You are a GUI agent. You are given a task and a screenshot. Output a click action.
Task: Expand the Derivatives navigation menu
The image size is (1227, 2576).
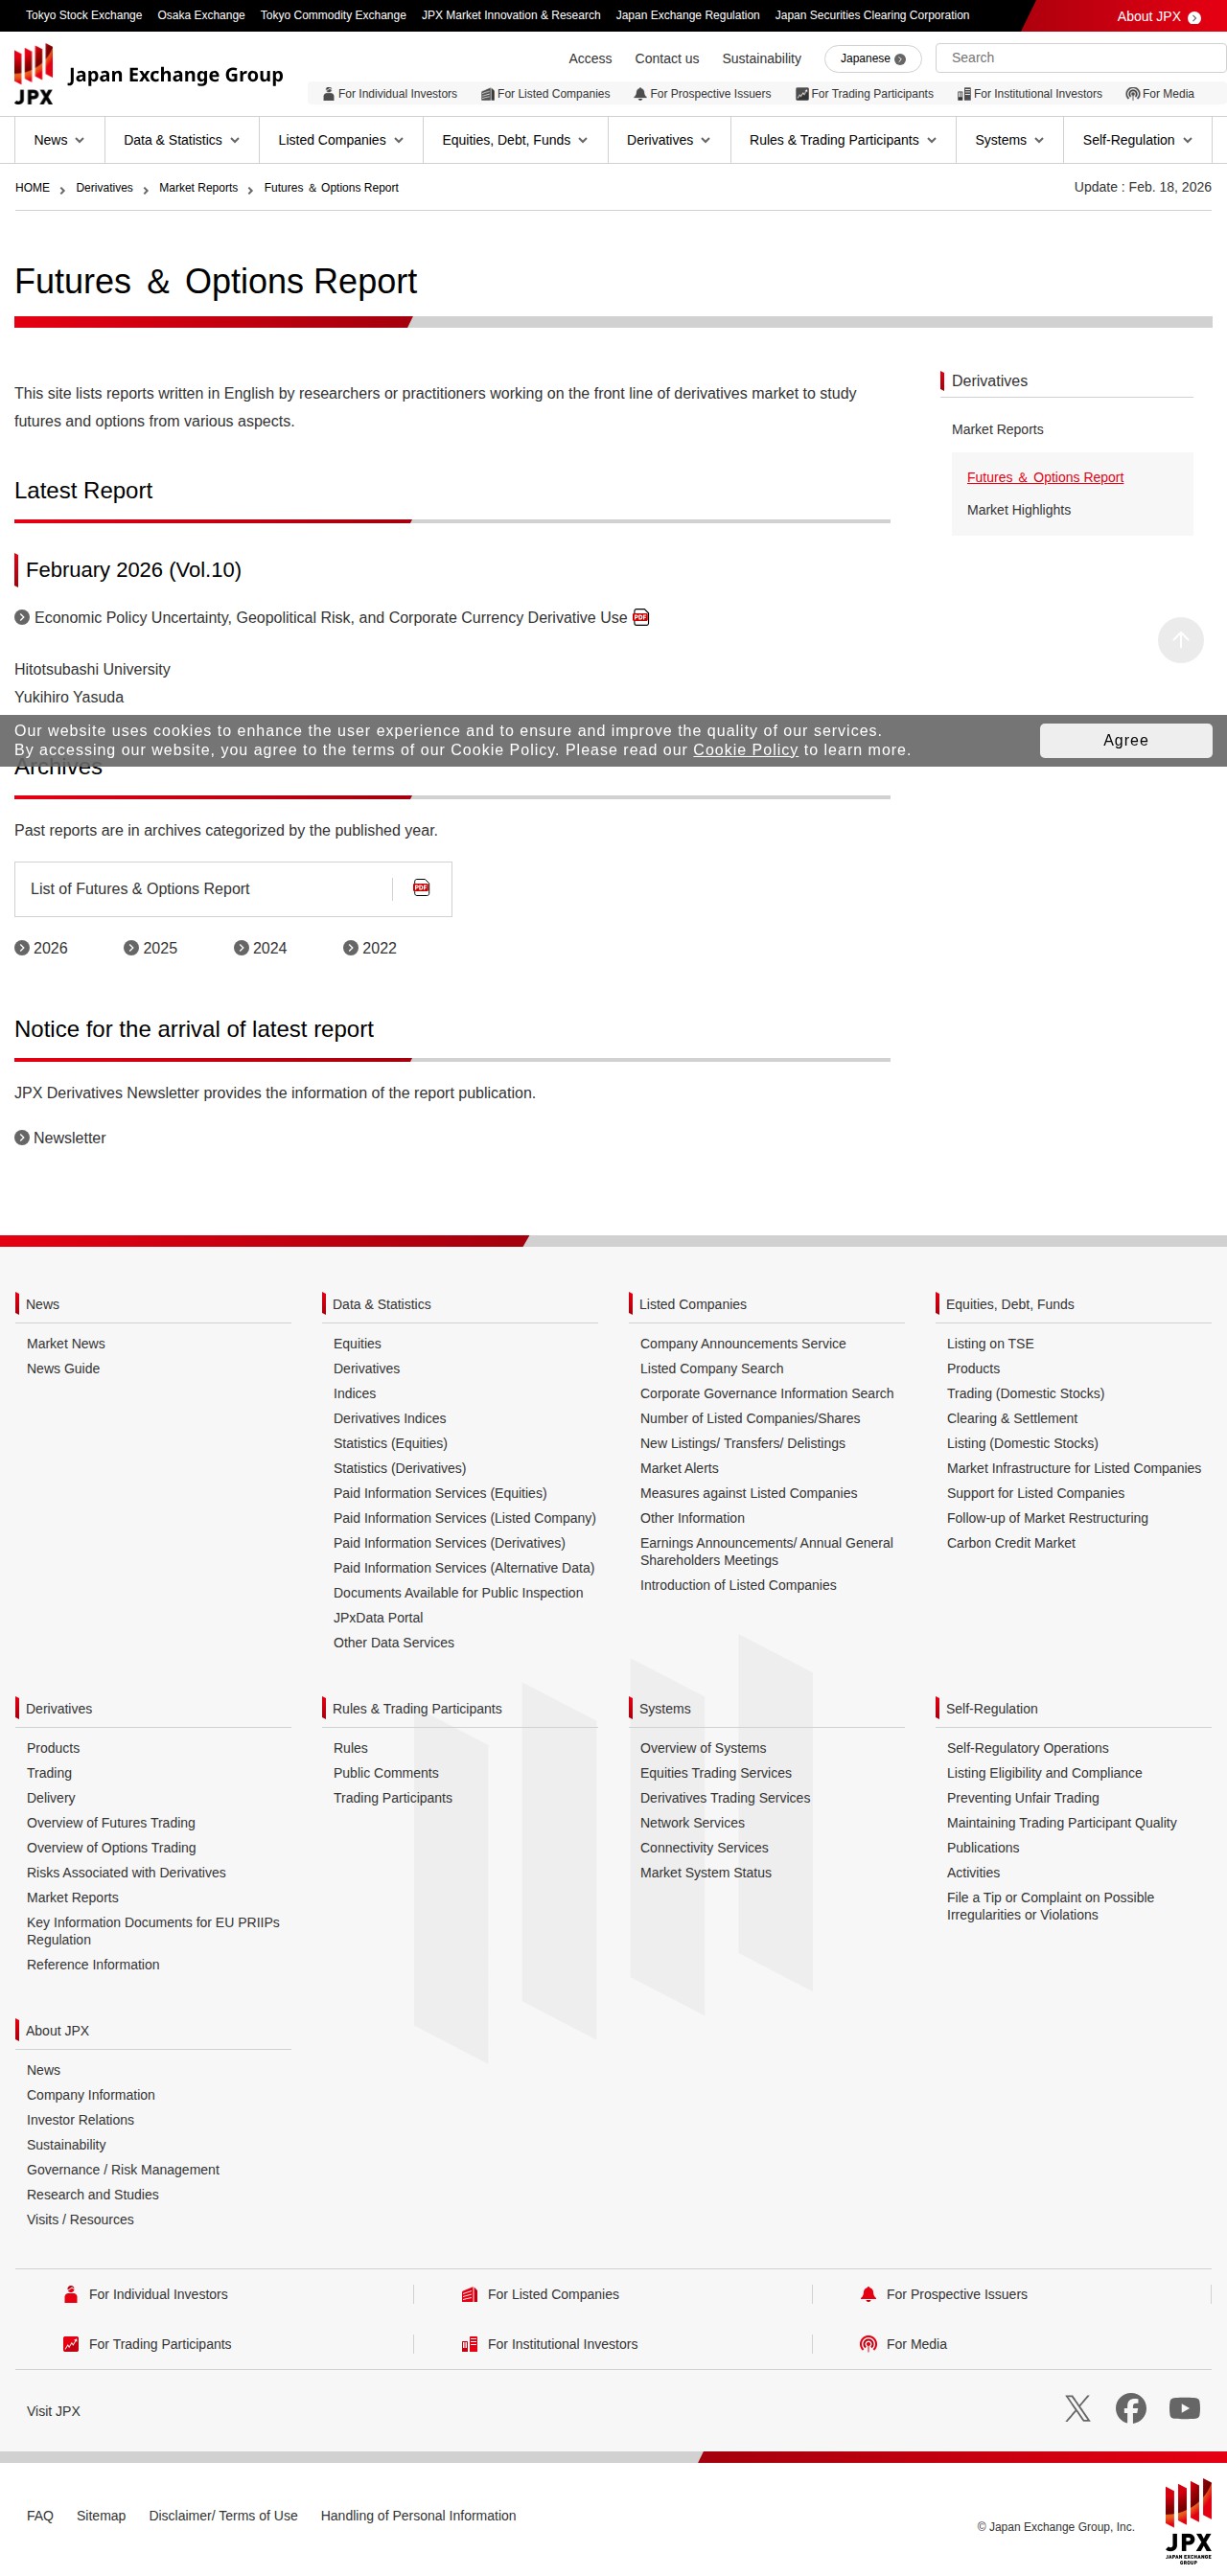[669, 140]
